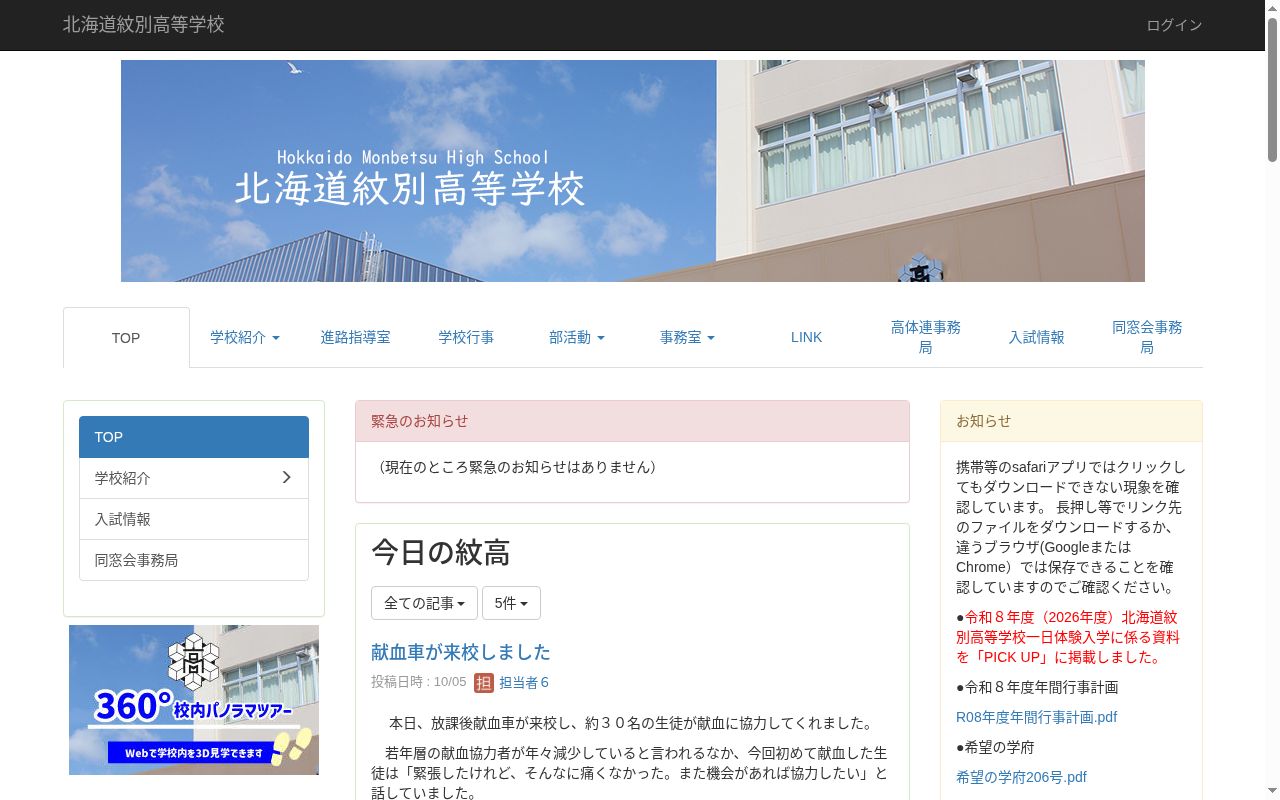Click chevron arrow beside 学校紹介 in sidebar
Image resolution: width=1280 pixels, height=800 pixels.
click(286, 478)
